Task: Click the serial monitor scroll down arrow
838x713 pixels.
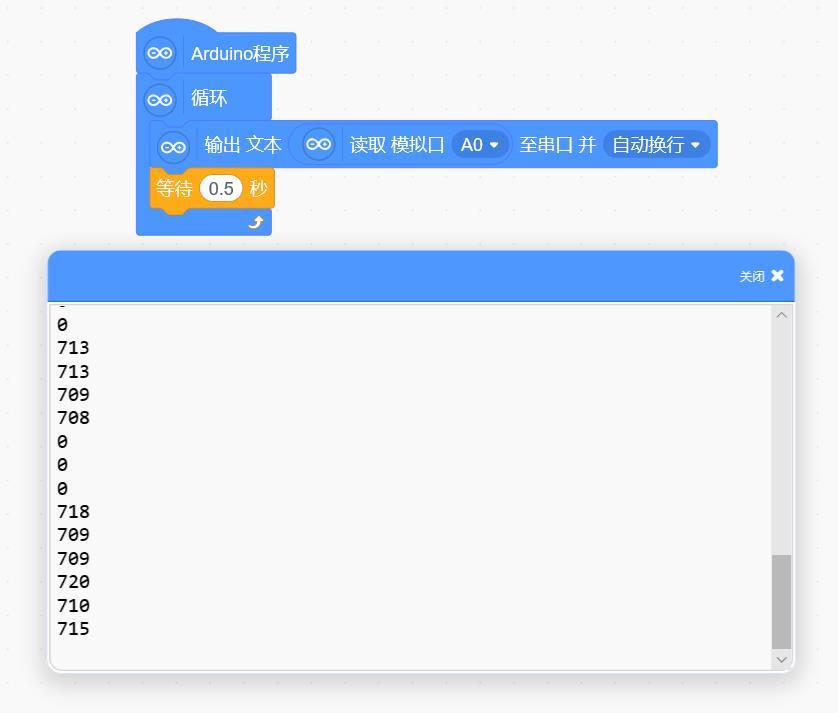Action: 781,660
